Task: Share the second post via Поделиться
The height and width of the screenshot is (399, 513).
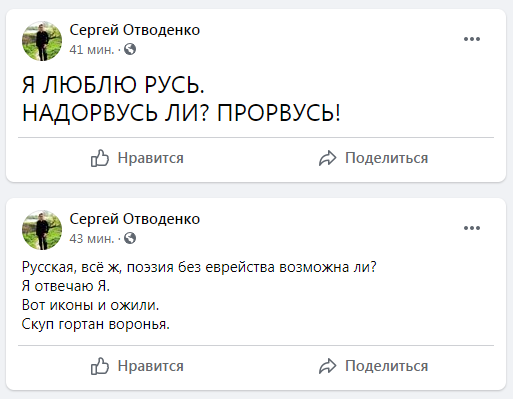Action: (373, 366)
